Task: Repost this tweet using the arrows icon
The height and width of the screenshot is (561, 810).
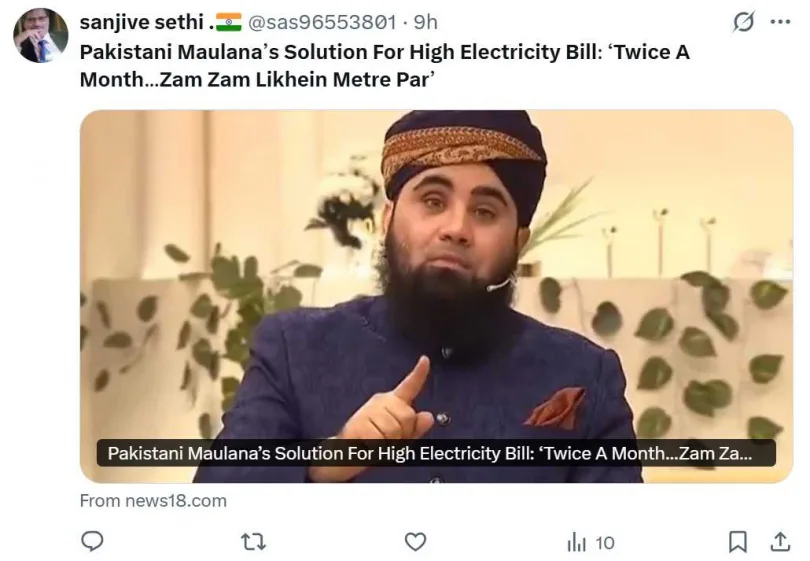Action: pyautogui.click(x=254, y=542)
